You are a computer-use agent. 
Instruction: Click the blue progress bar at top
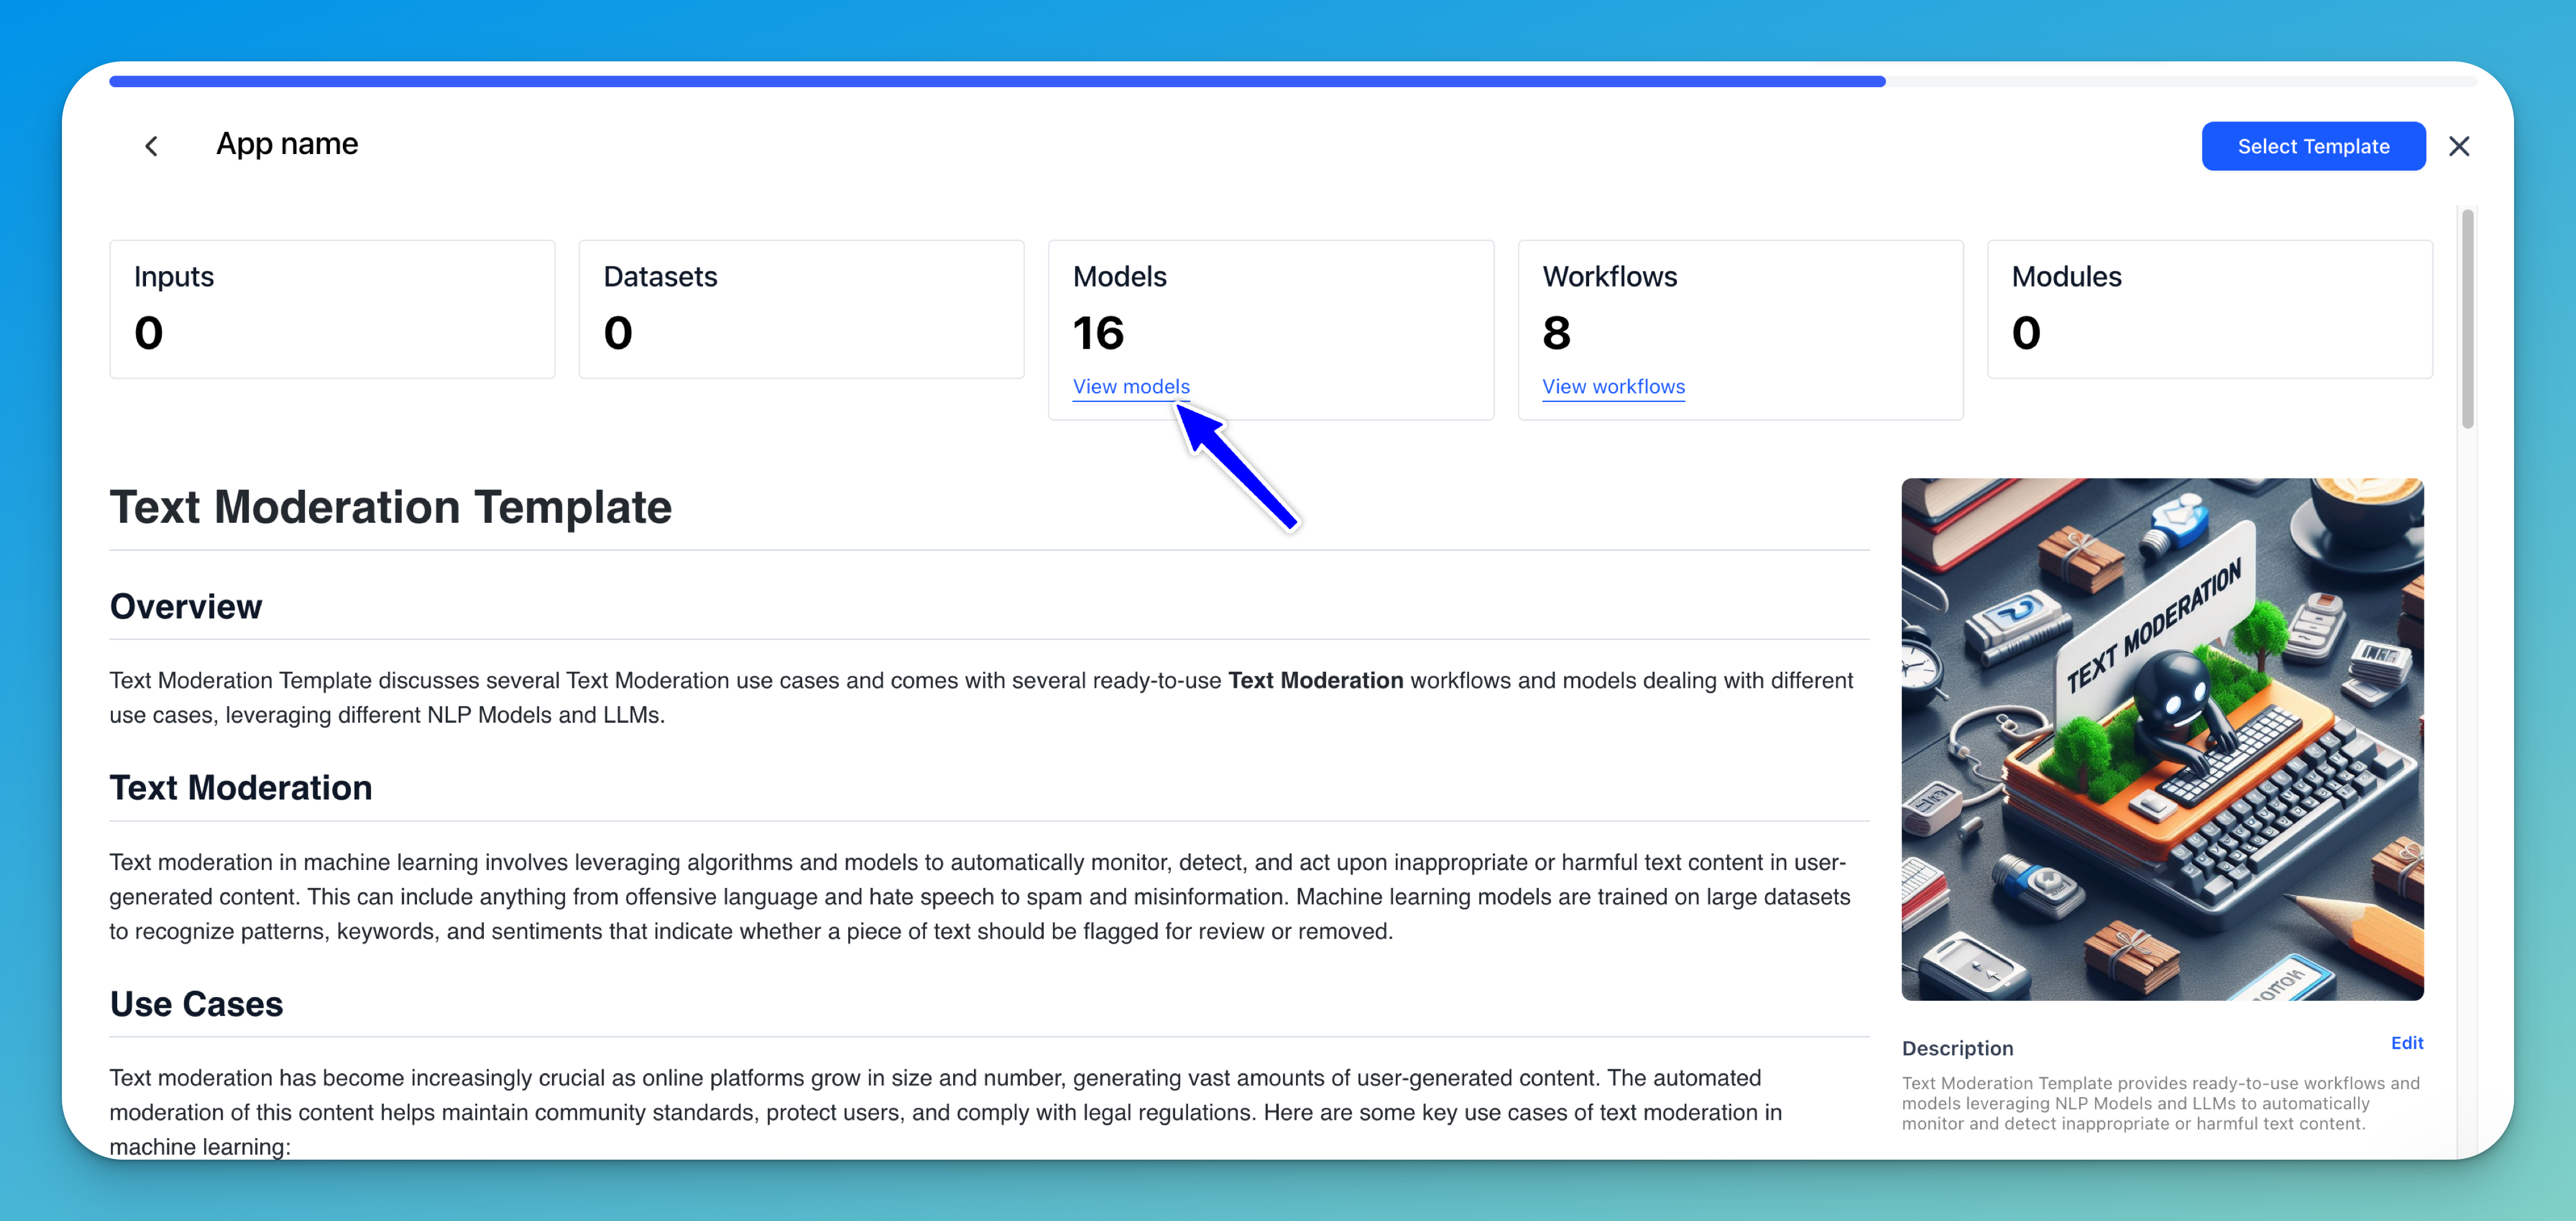pyautogui.click(x=996, y=81)
